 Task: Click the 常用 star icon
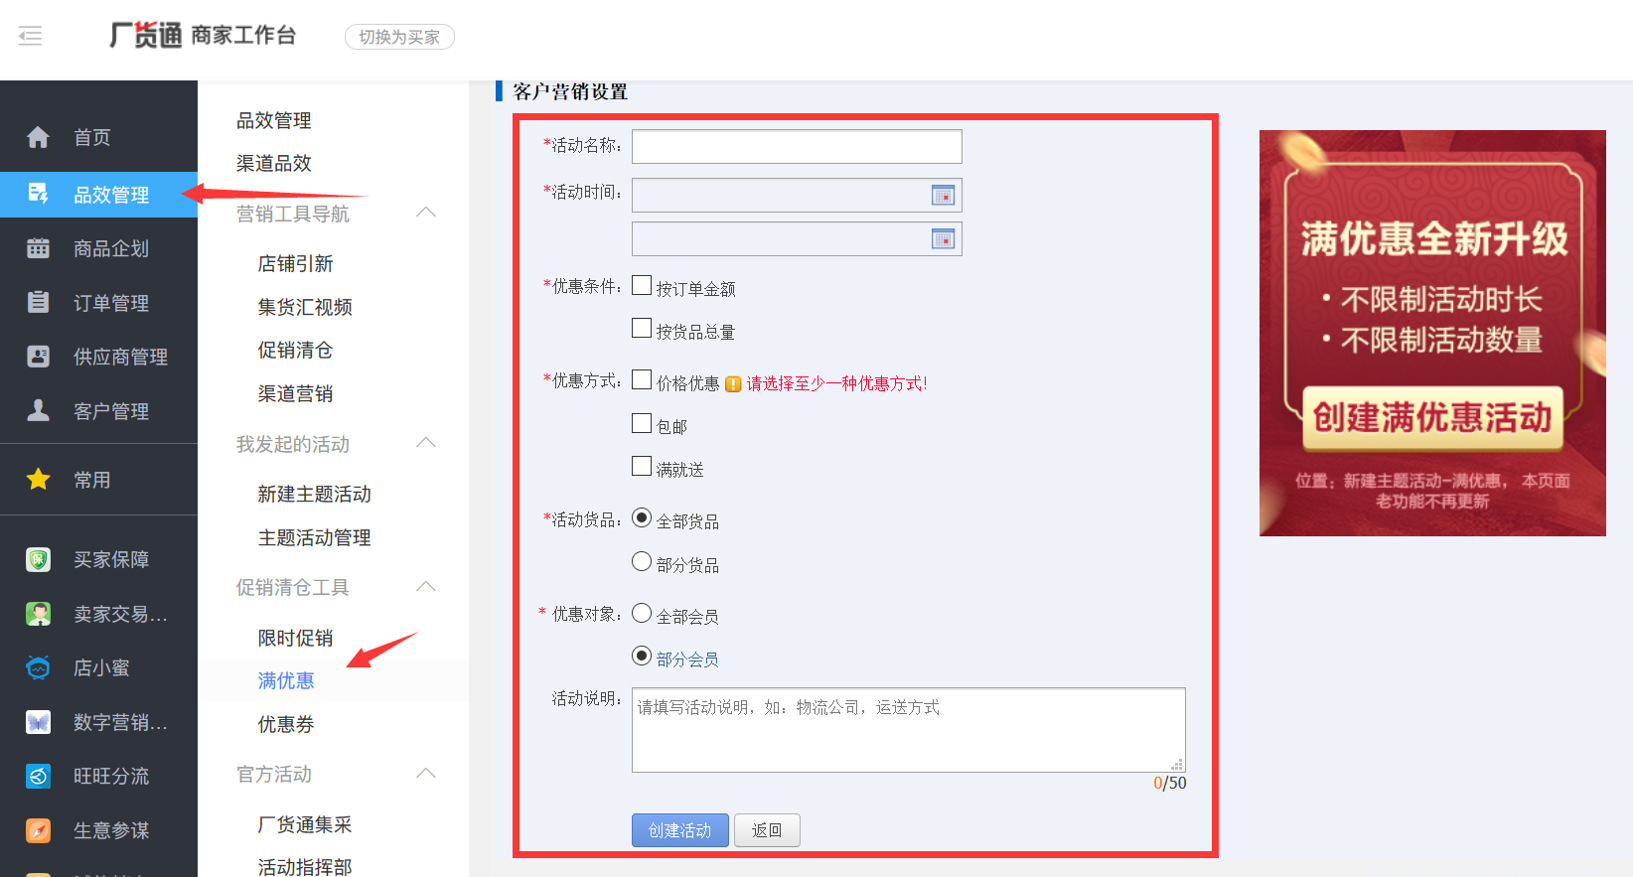(x=38, y=479)
